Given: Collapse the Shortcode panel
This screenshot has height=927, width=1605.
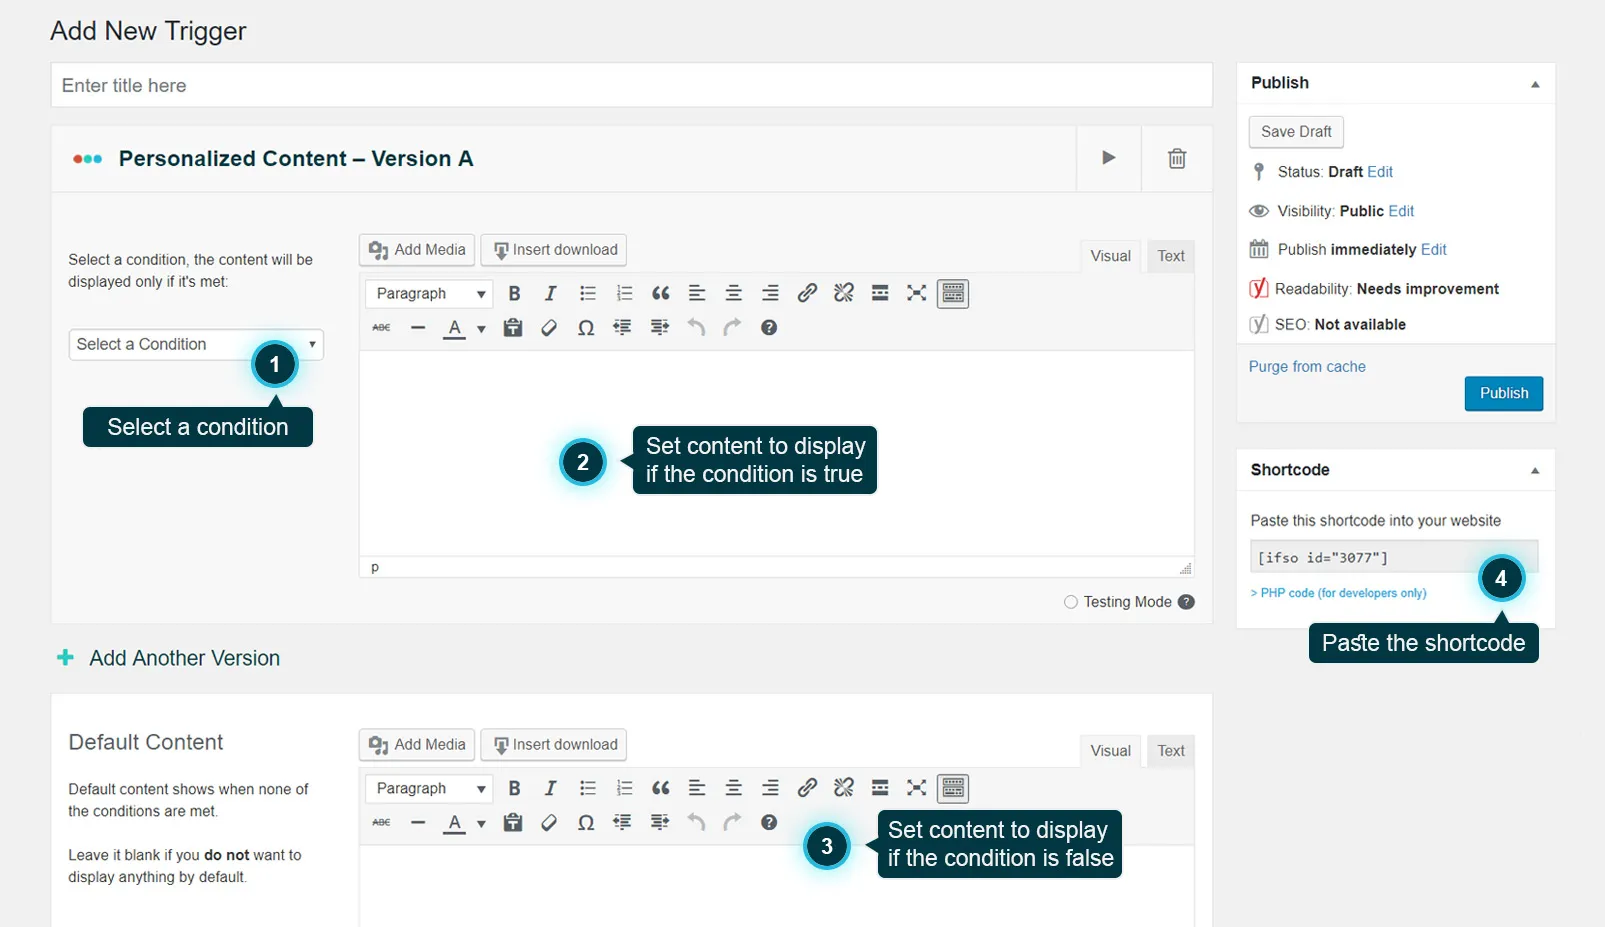Looking at the screenshot, I should [x=1535, y=469].
